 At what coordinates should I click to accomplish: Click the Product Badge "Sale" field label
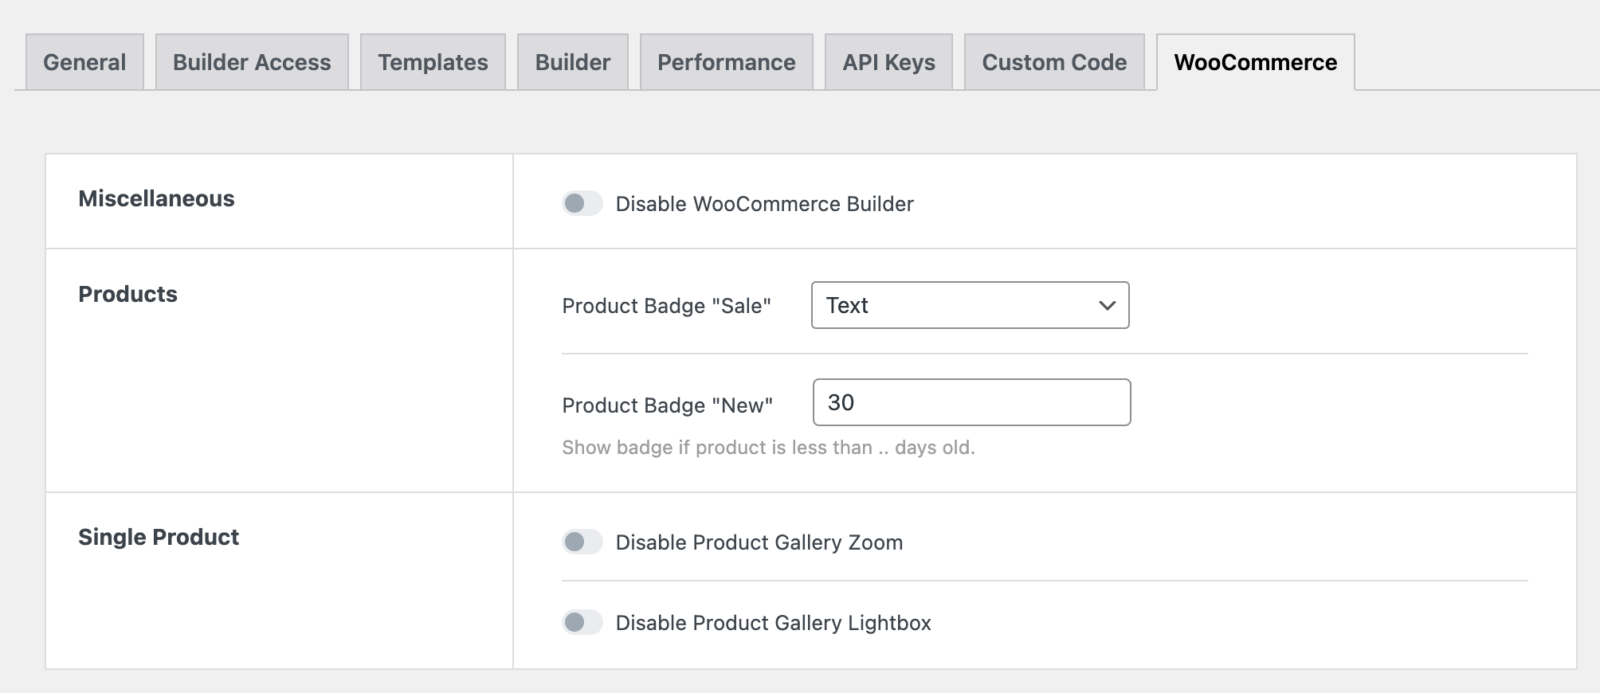click(666, 306)
